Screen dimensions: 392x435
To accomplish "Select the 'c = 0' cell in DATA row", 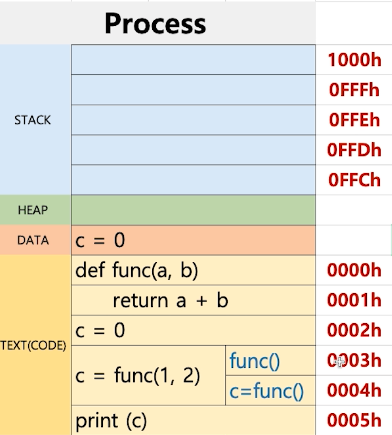I will pos(193,240).
